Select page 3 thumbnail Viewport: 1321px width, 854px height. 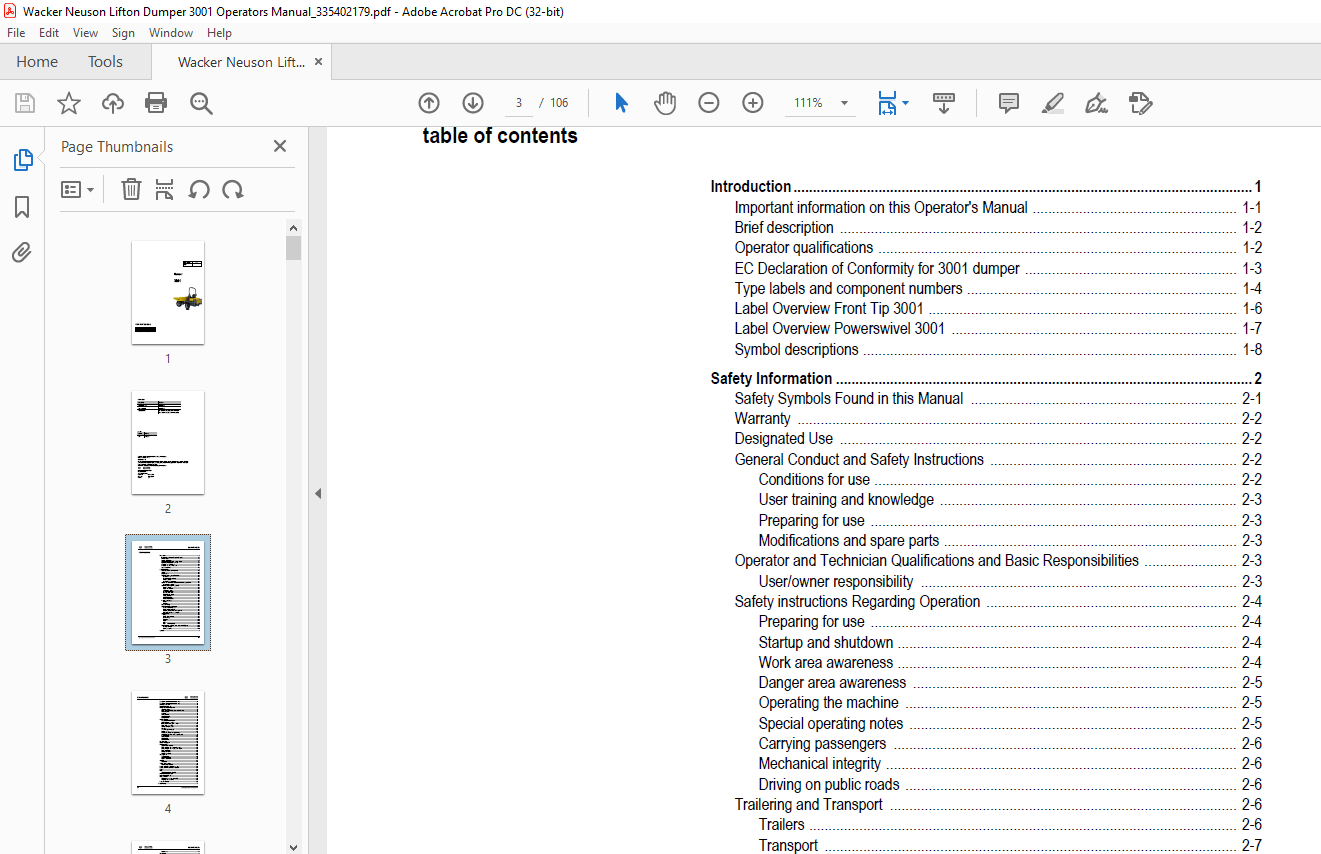point(168,593)
